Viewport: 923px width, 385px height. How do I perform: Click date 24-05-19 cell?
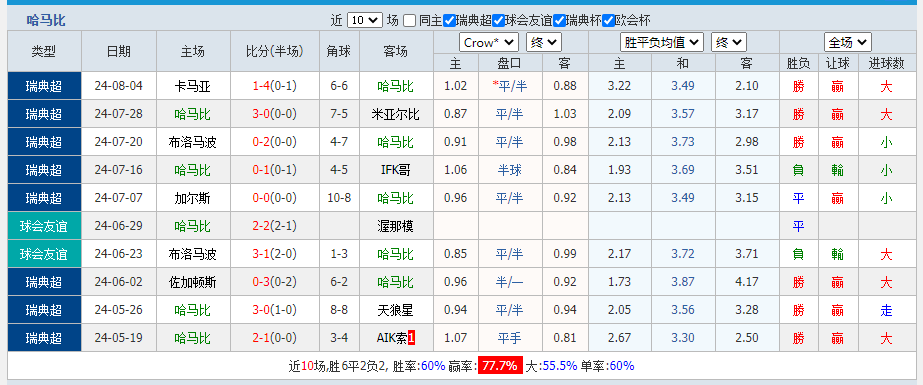pos(119,338)
